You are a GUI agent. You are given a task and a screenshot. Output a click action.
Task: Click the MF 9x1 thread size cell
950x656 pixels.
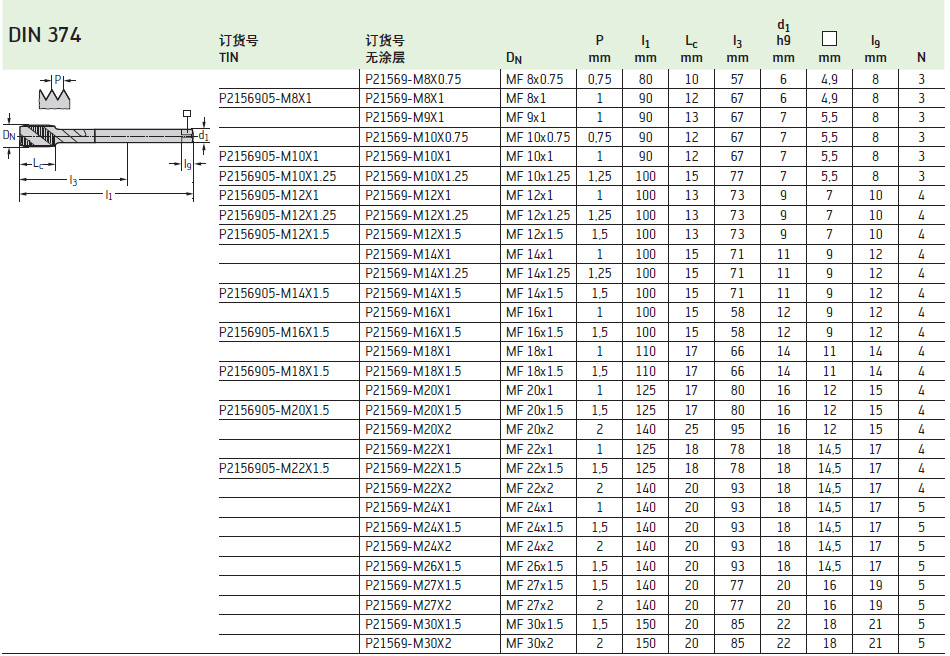(x=526, y=118)
